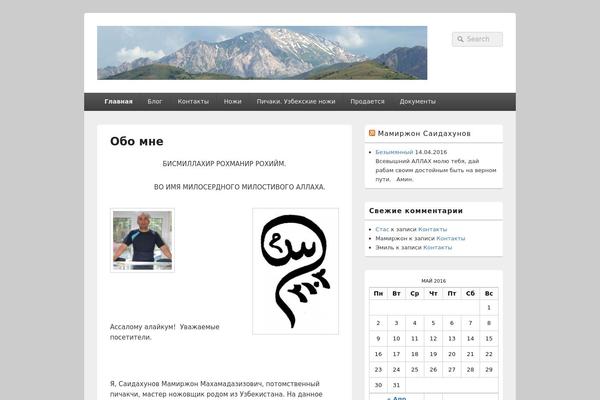This screenshot has width=600, height=400.
Task: Click the paragraph starting Я, Саидахунов Мамиржон
Action: [x=216, y=389]
